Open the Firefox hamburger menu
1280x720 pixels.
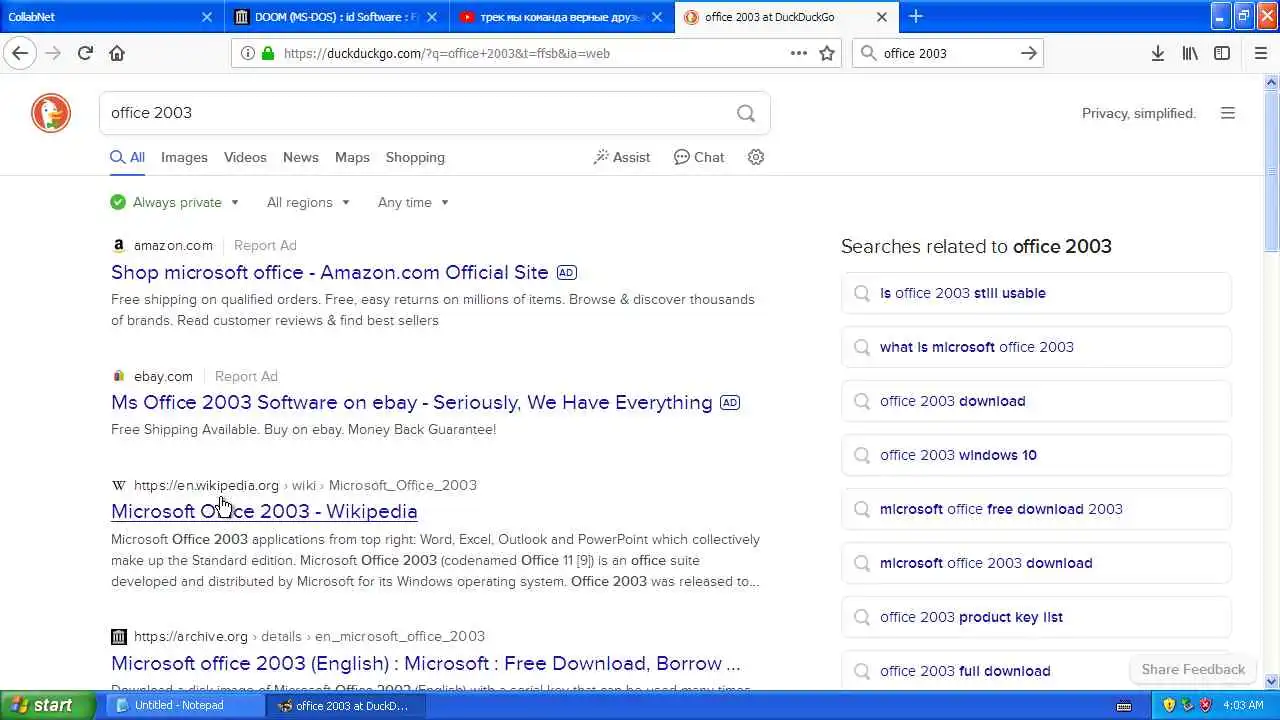tap(1261, 53)
